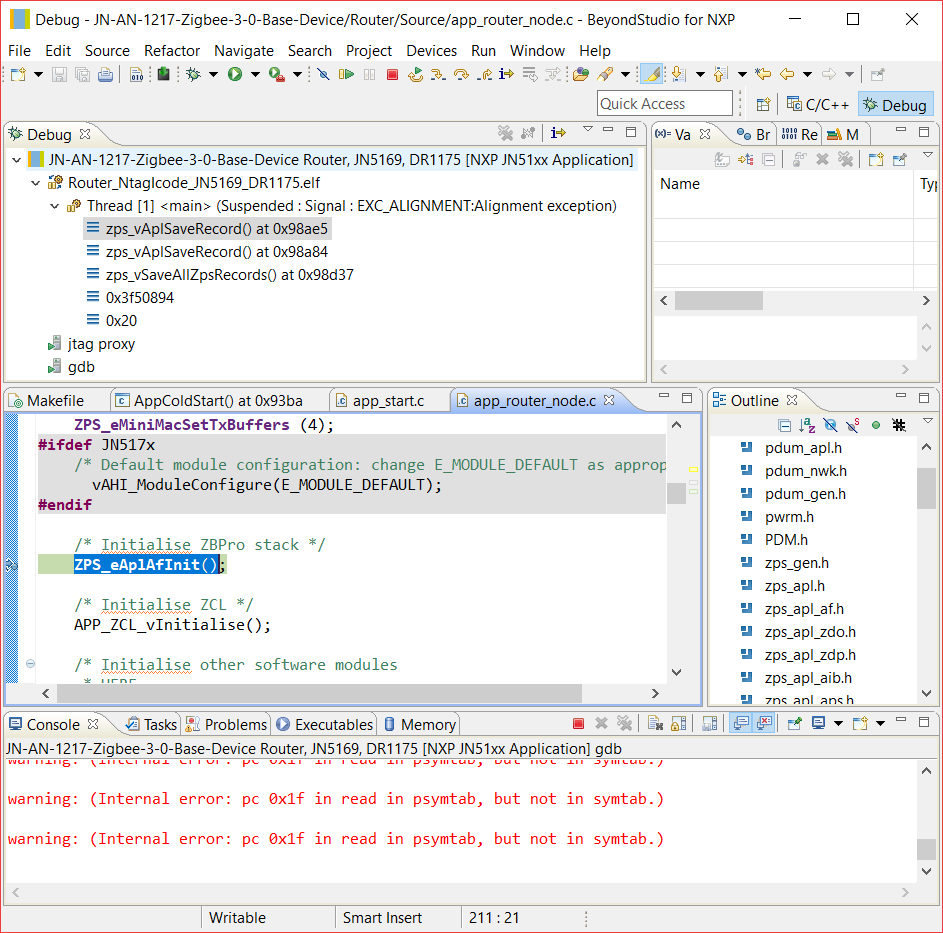The width and height of the screenshot is (943, 933).
Task: Click the green Run launch icon
Action: (235, 75)
